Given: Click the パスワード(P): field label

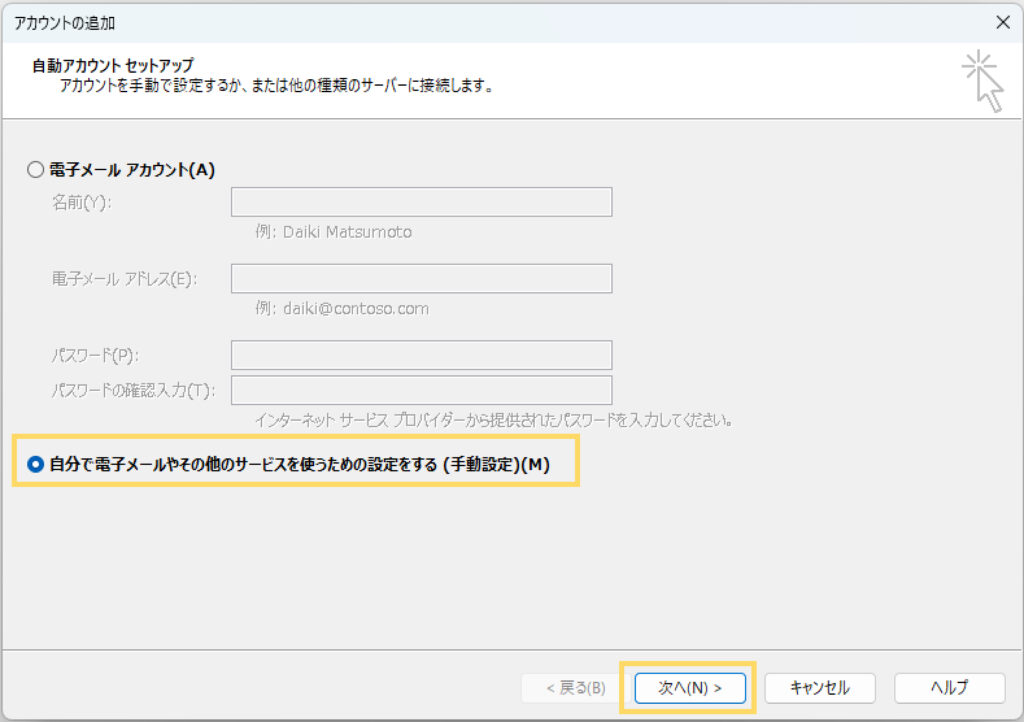Looking at the screenshot, I should (95, 355).
